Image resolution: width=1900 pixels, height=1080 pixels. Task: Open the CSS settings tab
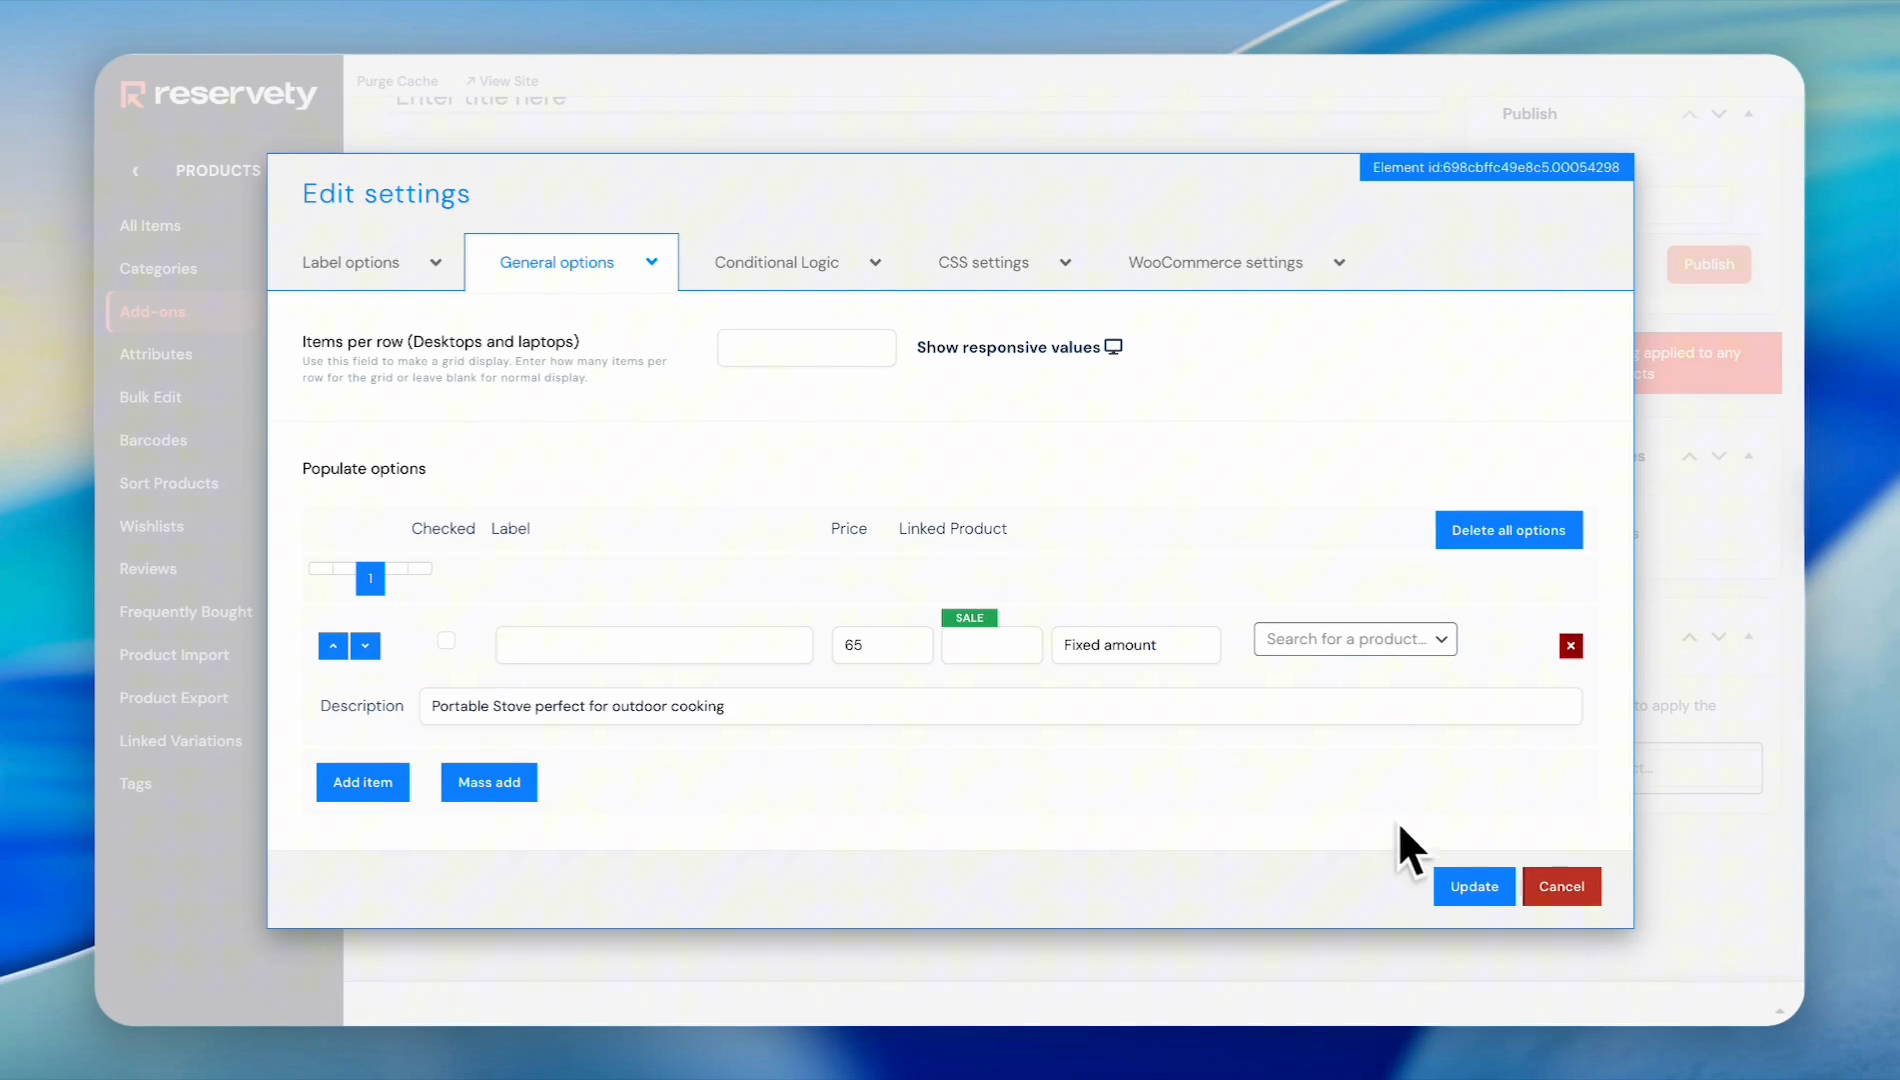click(1003, 262)
